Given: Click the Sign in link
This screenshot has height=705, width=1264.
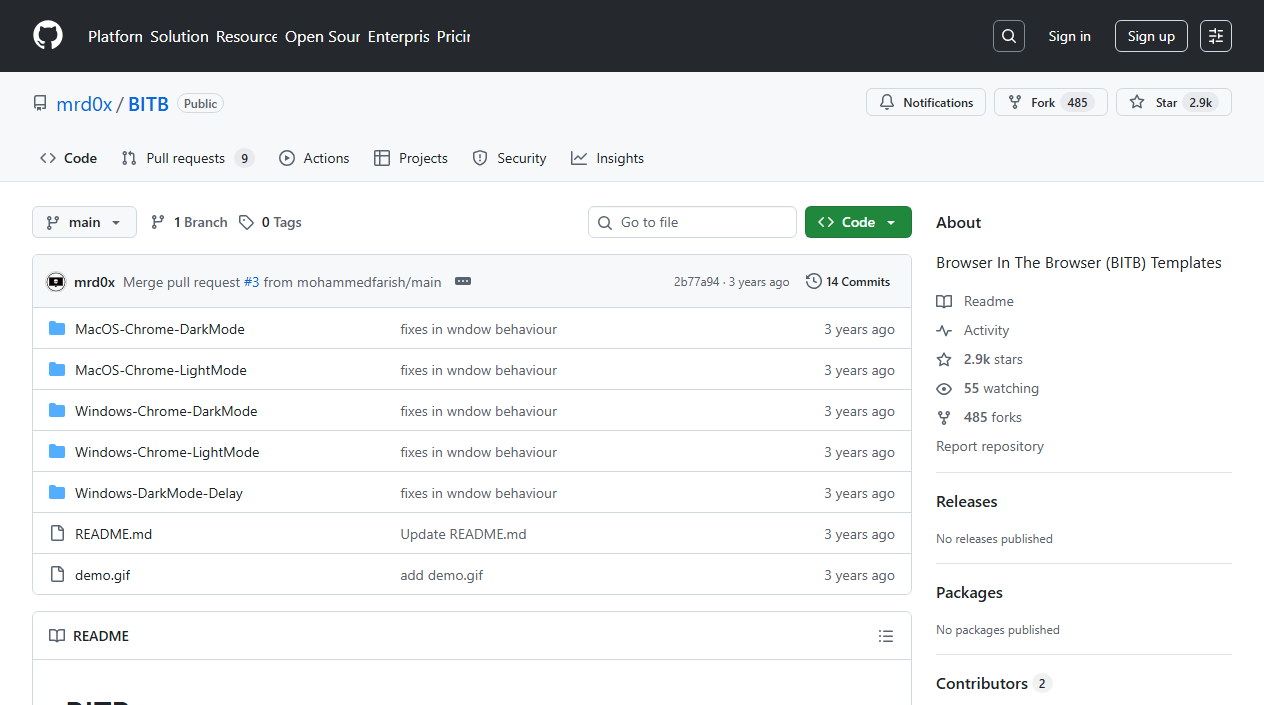Looking at the screenshot, I should click(x=1070, y=36).
